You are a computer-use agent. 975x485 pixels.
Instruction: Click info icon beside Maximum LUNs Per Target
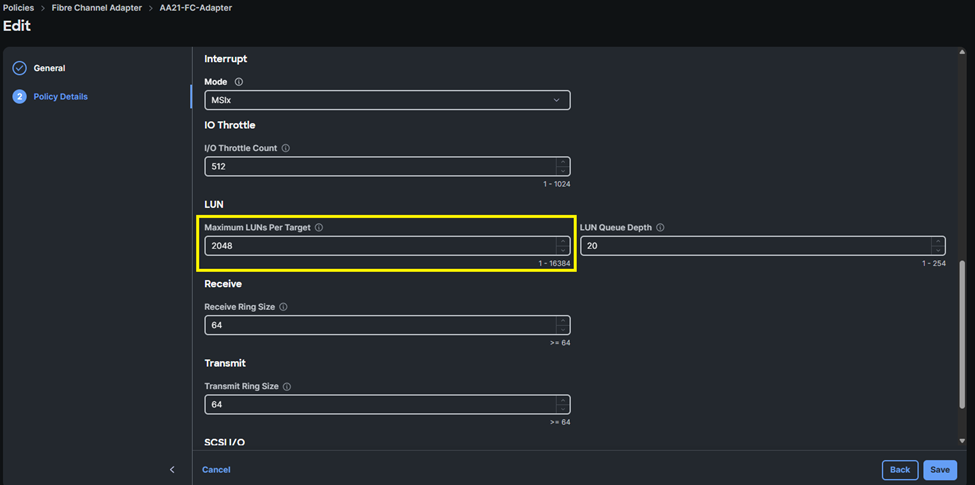coord(319,228)
